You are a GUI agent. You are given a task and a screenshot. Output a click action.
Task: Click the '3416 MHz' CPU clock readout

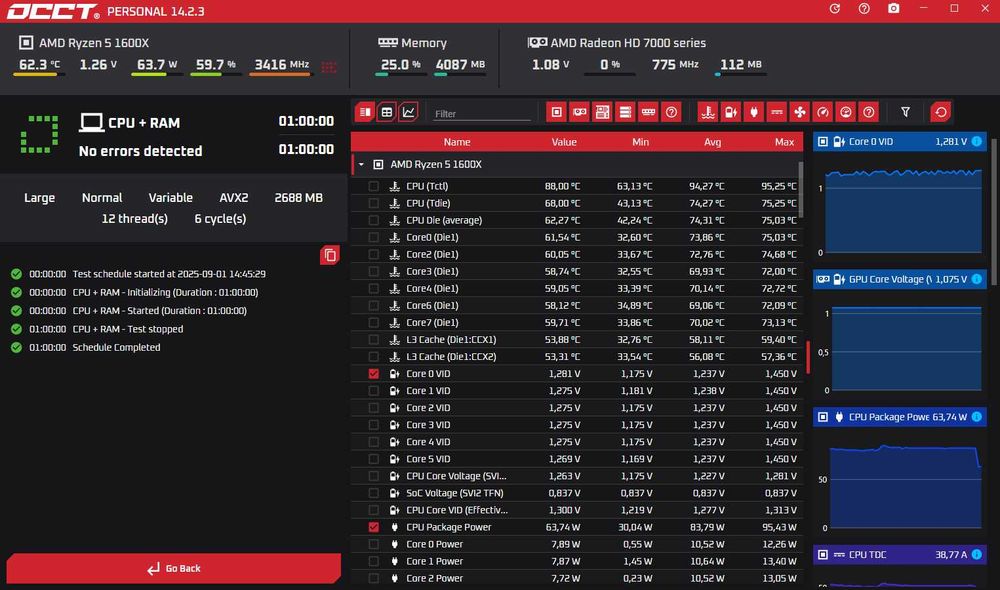tap(281, 64)
